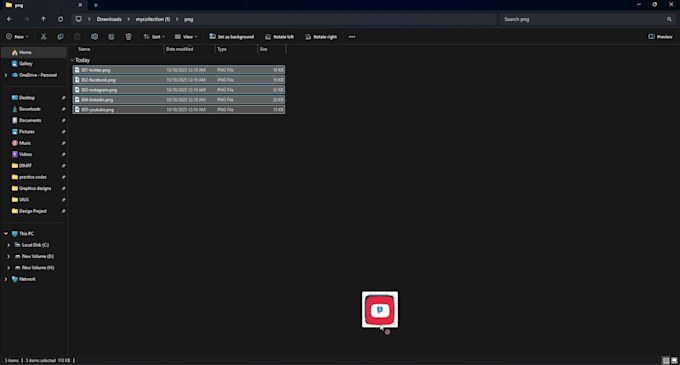Expand the Network tree node
Viewport: 680px width, 365px height.
pos(6,279)
